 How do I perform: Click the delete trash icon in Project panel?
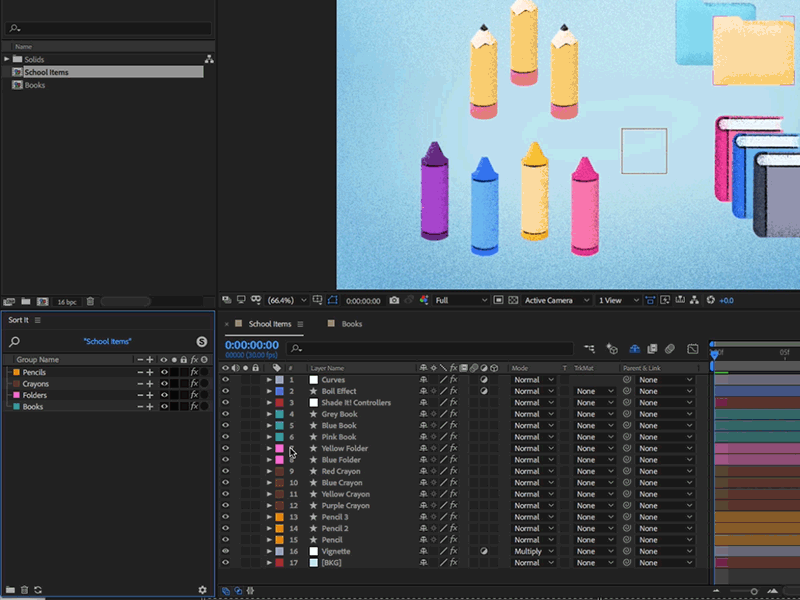point(90,301)
